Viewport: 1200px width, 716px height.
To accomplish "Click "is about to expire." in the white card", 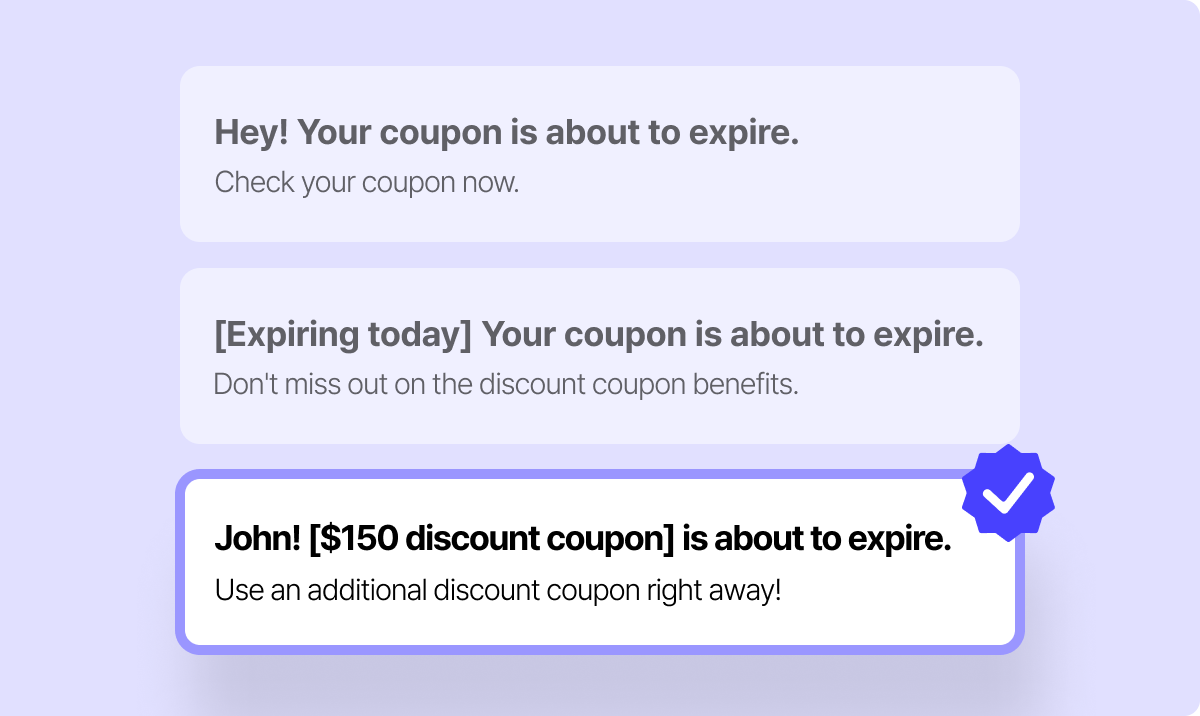I will pyautogui.click(x=816, y=539).
